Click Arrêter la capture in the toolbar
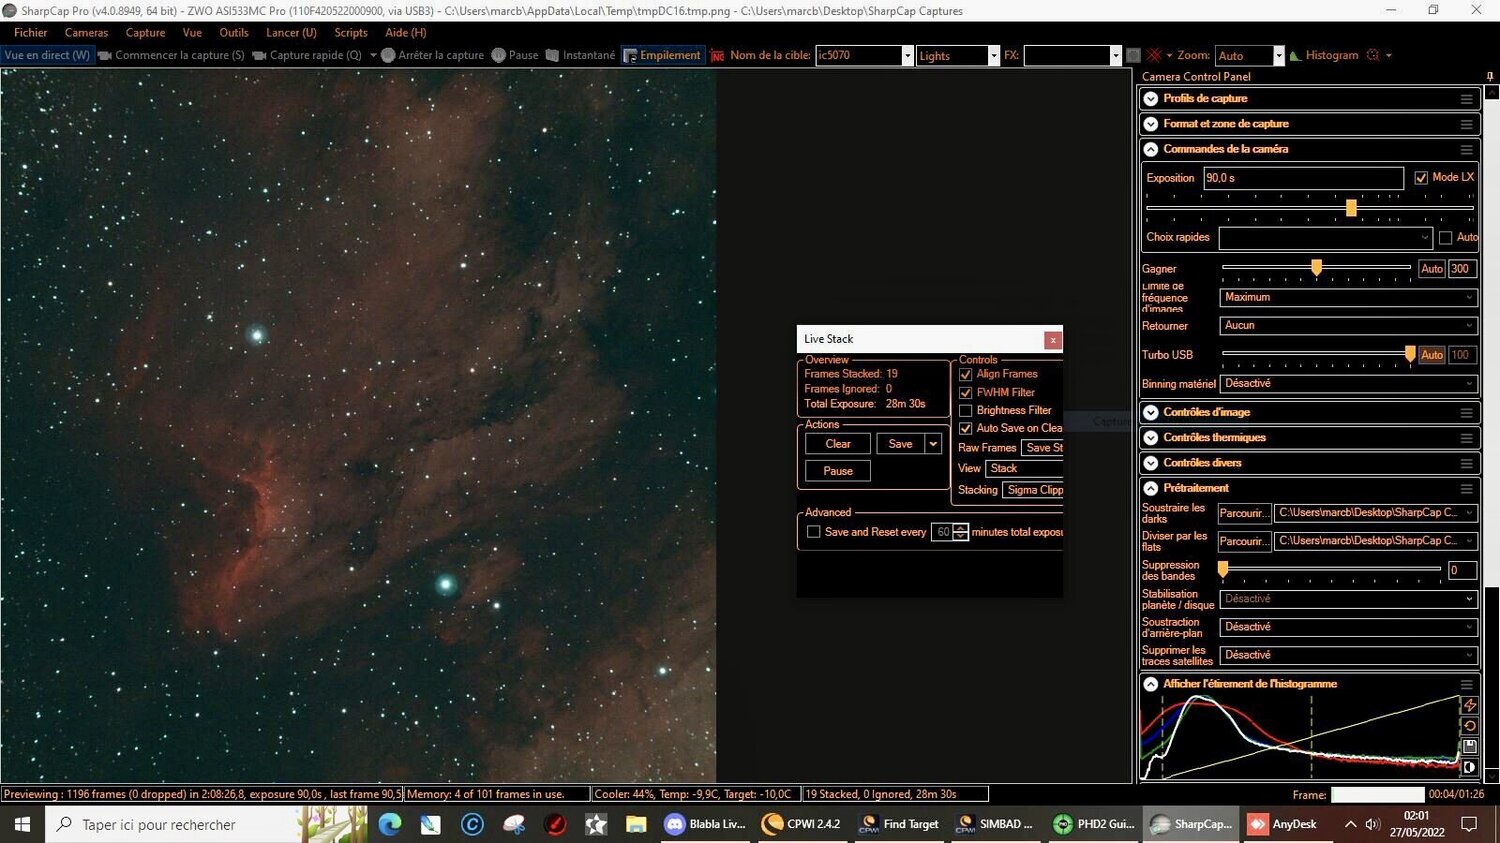The width and height of the screenshot is (1500, 843). tap(432, 55)
